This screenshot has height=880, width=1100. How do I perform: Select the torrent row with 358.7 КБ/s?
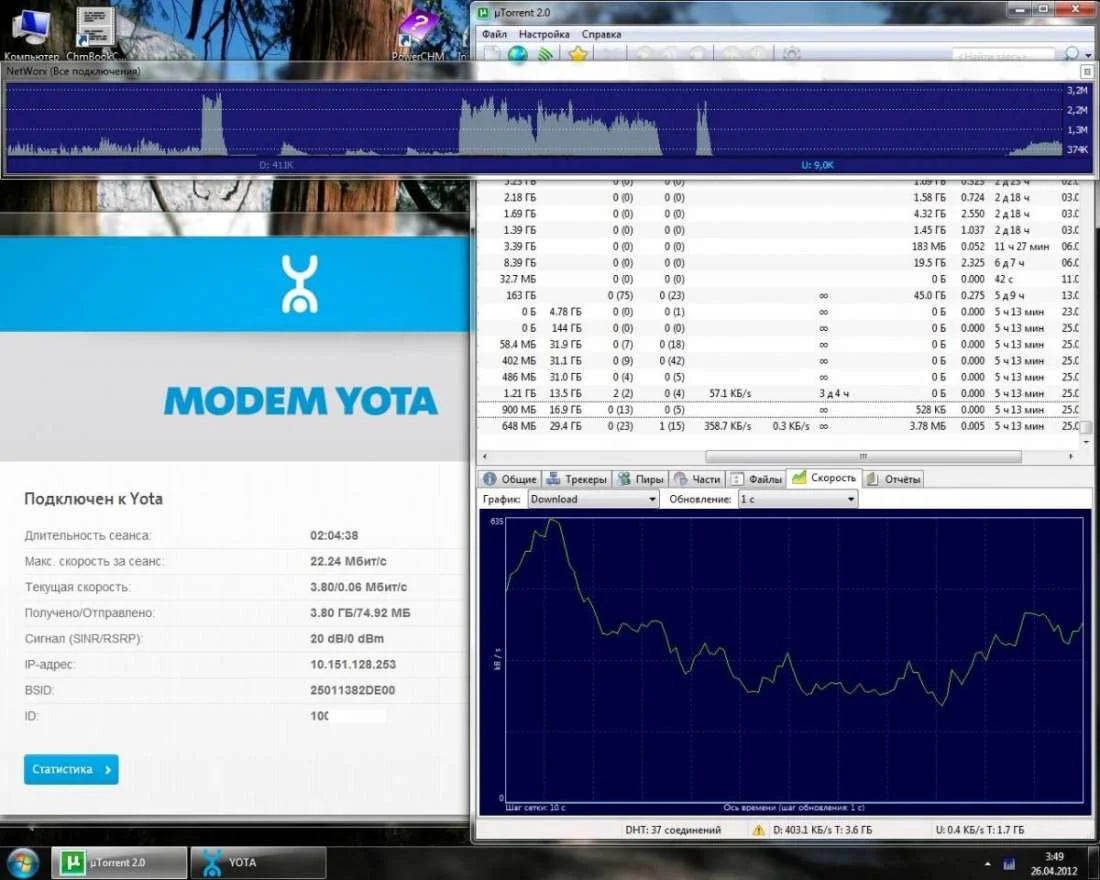click(779, 426)
